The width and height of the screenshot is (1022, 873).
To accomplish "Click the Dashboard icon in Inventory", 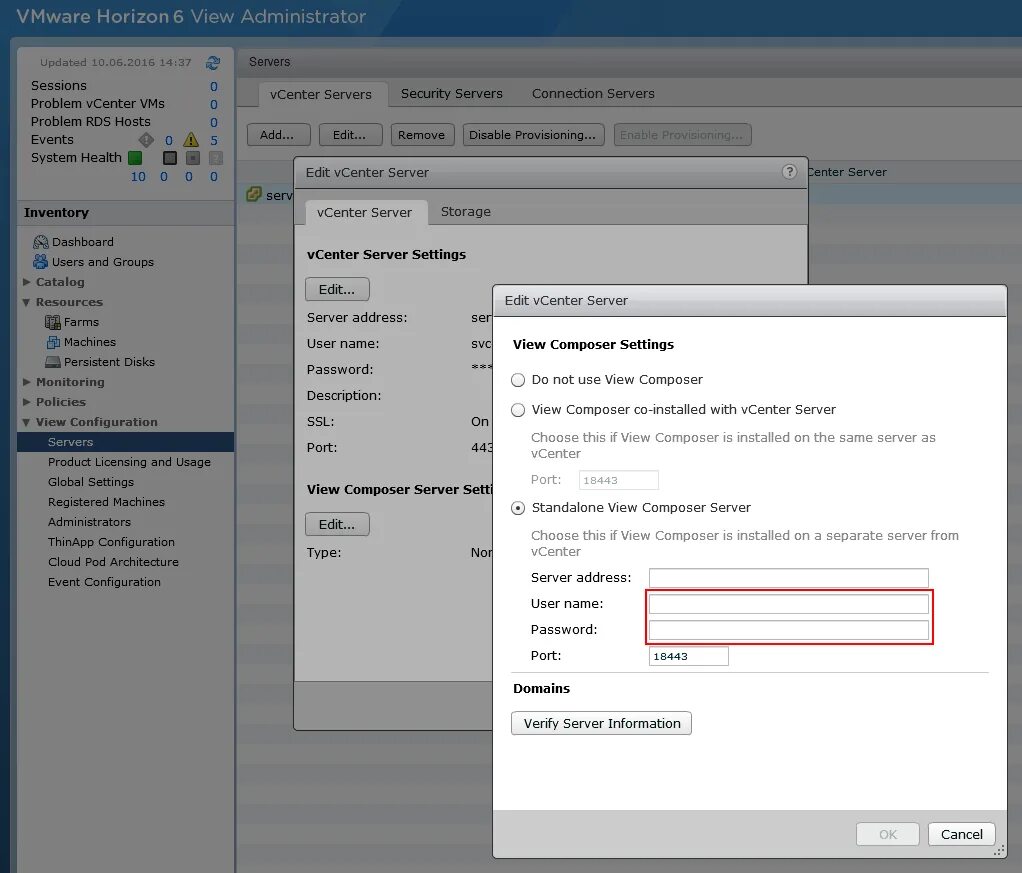I will (x=40, y=242).
